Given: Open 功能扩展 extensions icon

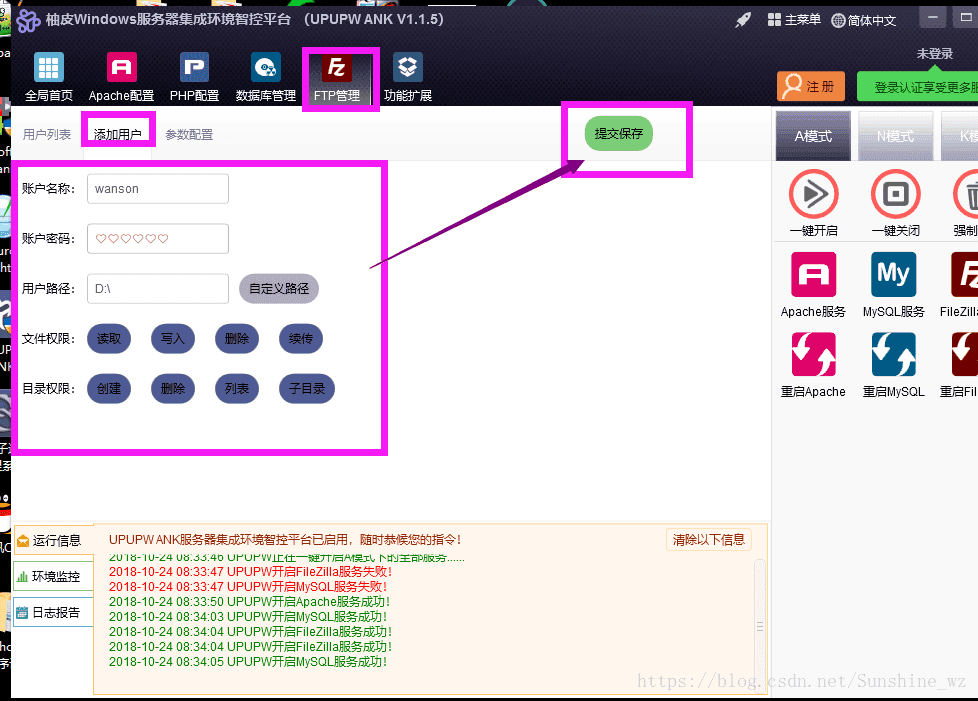Looking at the screenshot, I should (x=407, y=77).
